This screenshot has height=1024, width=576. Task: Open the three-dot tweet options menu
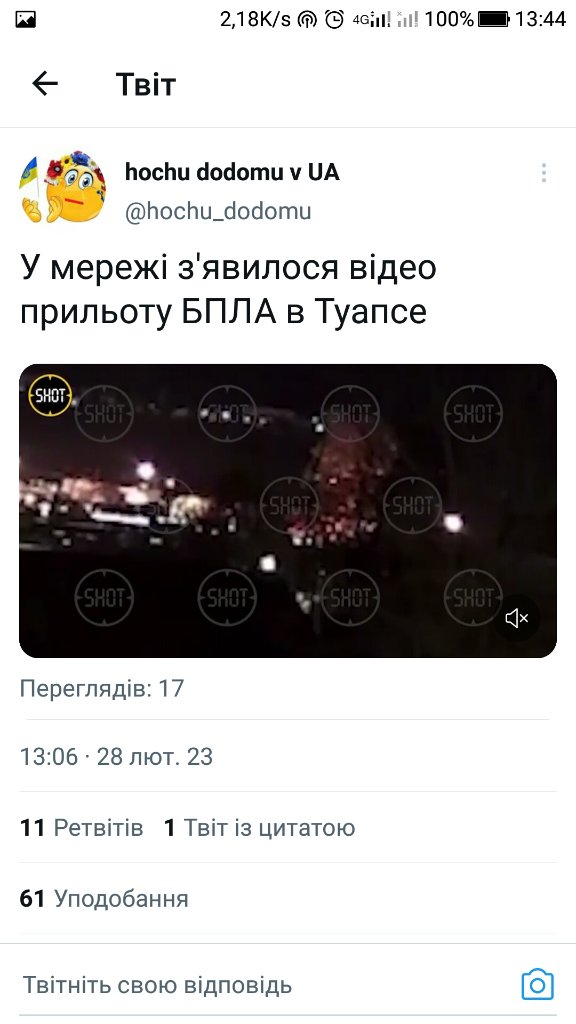543,173
